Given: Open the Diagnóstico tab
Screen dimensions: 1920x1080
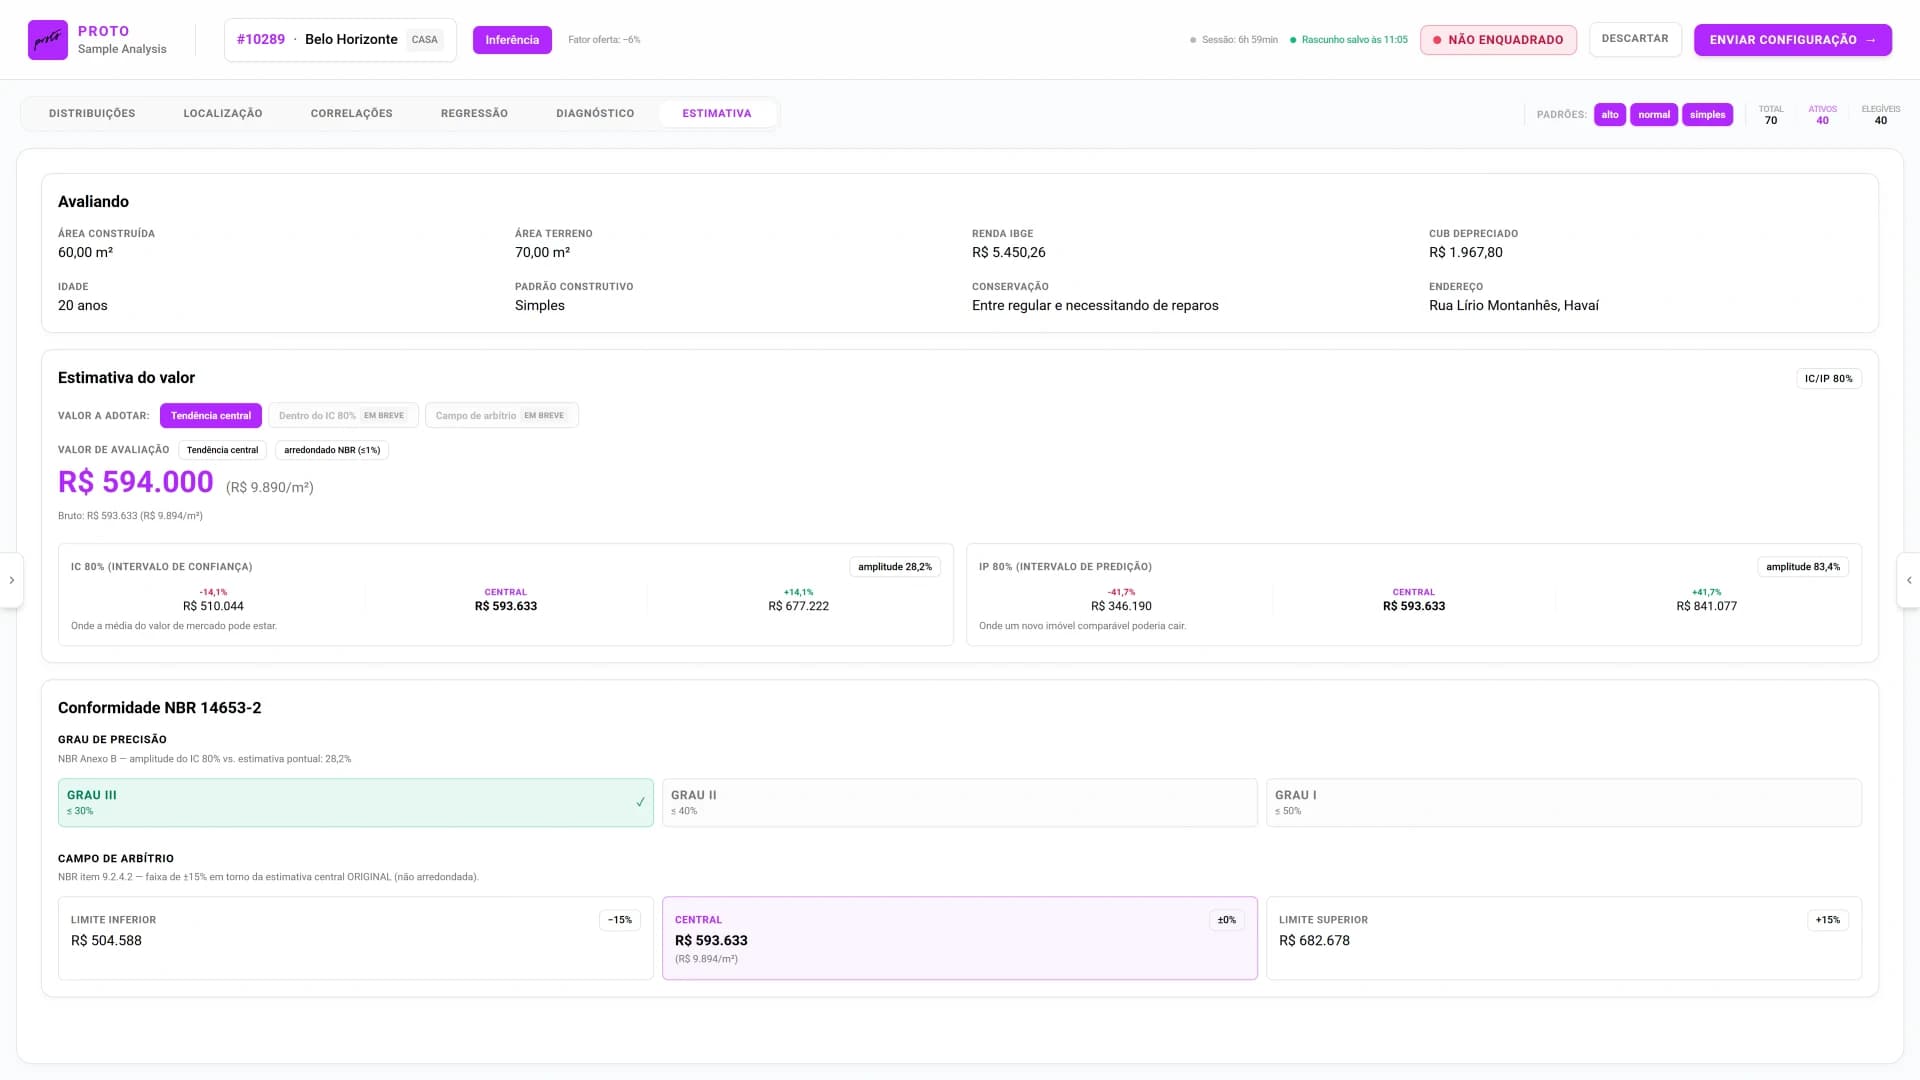Looking at the screenshot, I should [595, 114].
